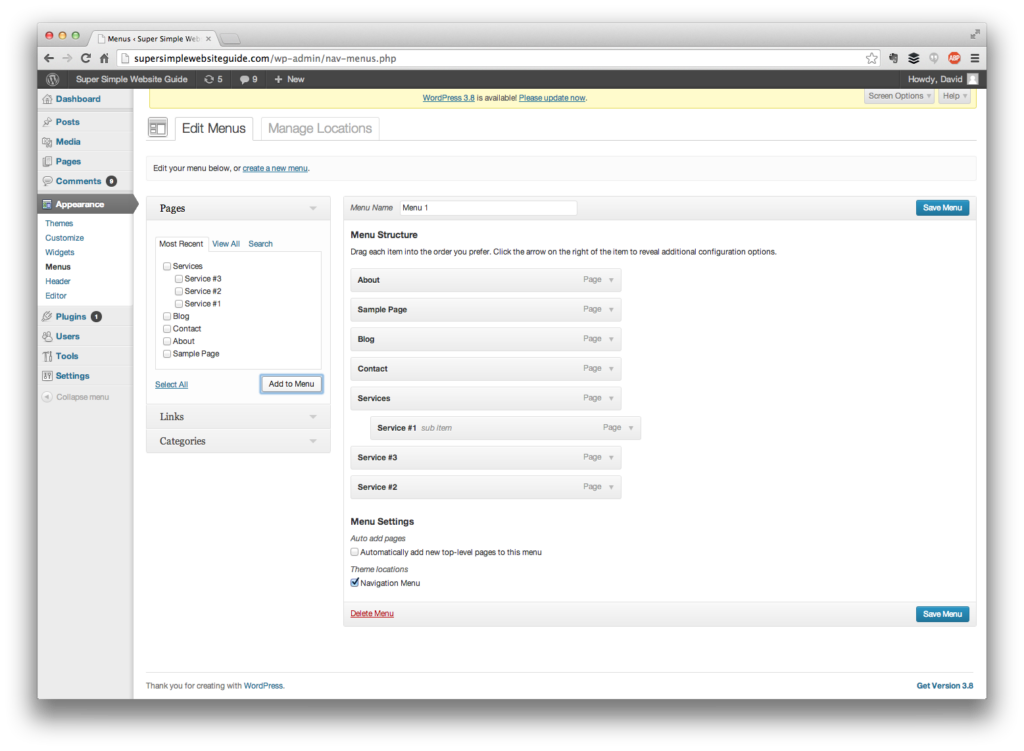Click the updates icon showing 5
The width and height of the screenshot is (1024, 751).
[212, 79]
